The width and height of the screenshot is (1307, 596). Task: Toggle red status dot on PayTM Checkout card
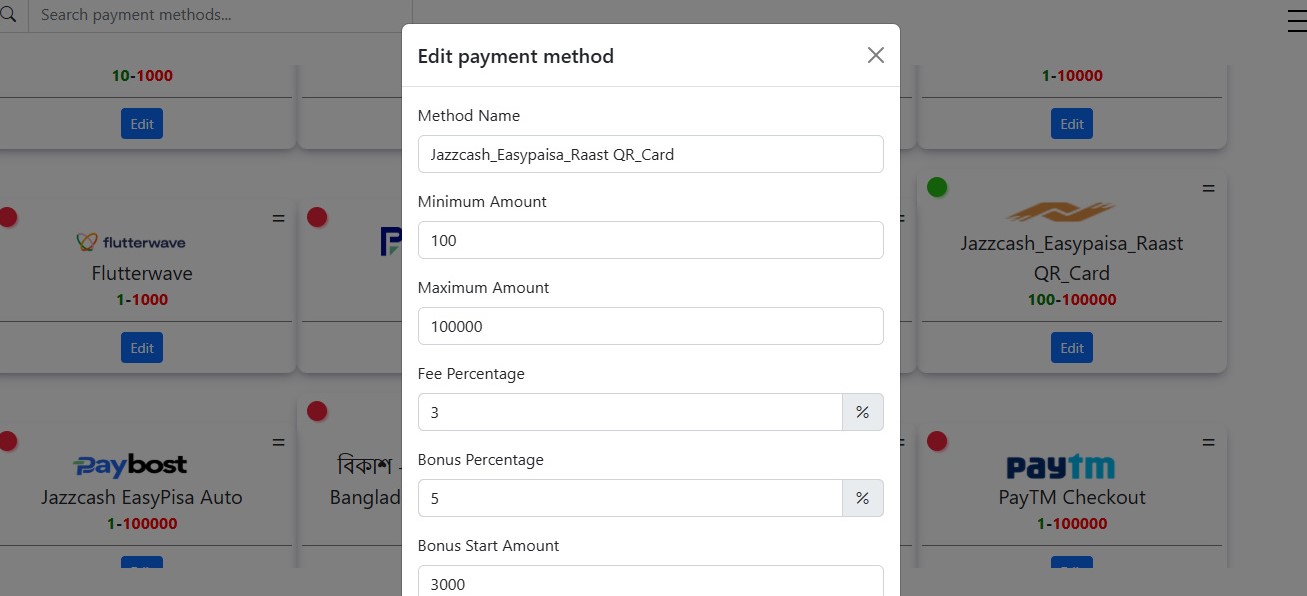(937, 441)
